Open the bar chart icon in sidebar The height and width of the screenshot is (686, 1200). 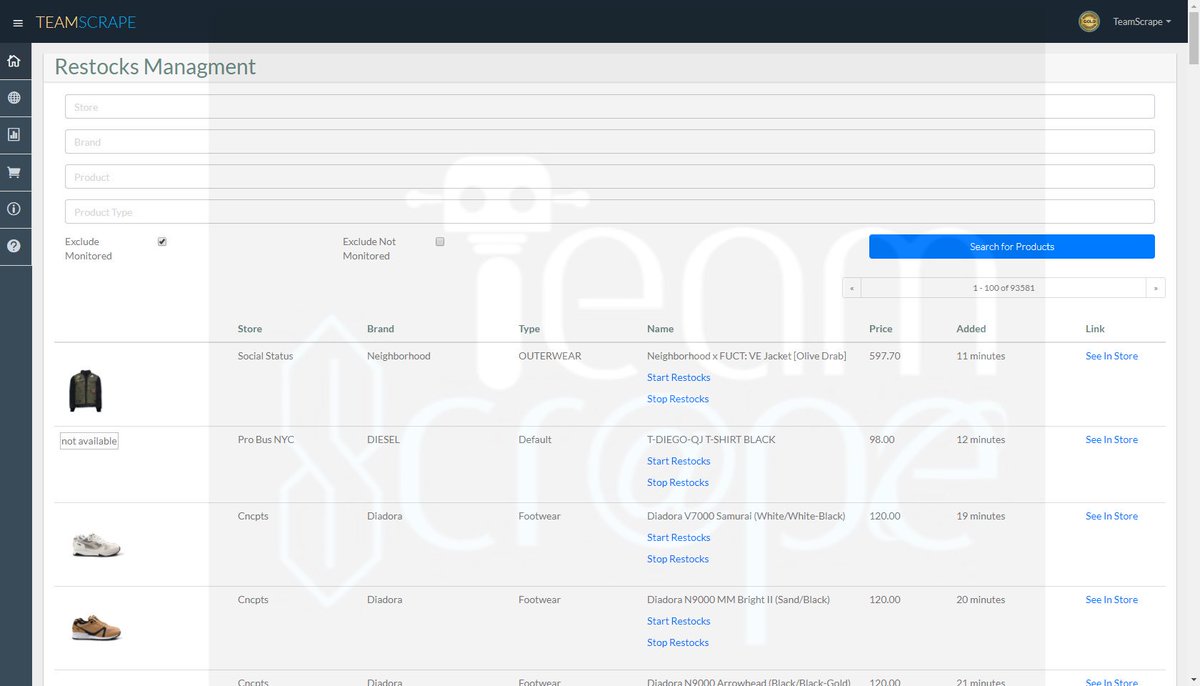coord(14,135)
